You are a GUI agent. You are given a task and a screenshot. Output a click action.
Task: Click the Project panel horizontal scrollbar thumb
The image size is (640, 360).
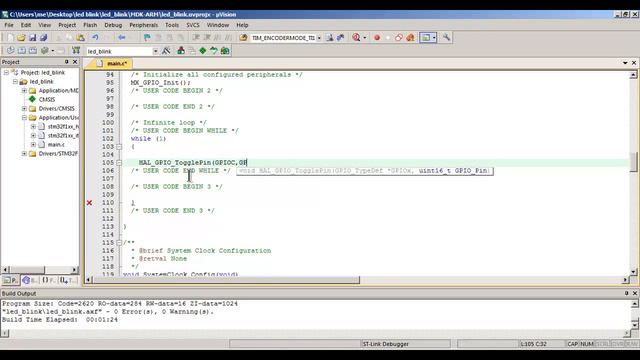point(27,269)
